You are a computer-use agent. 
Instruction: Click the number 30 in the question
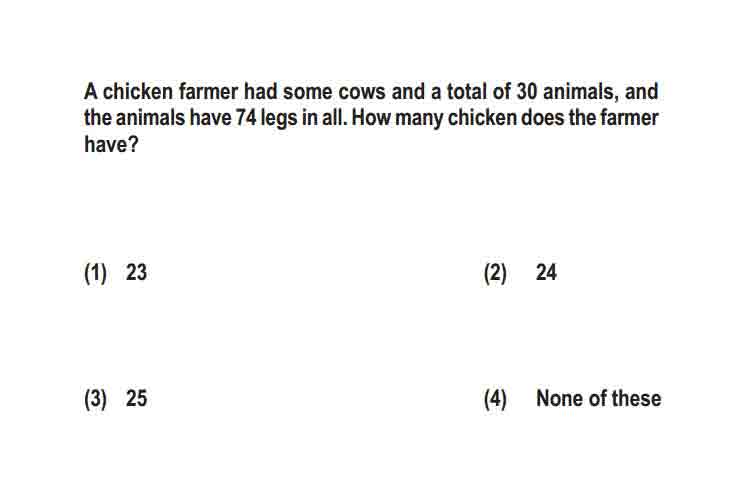[x=527, y=91]
